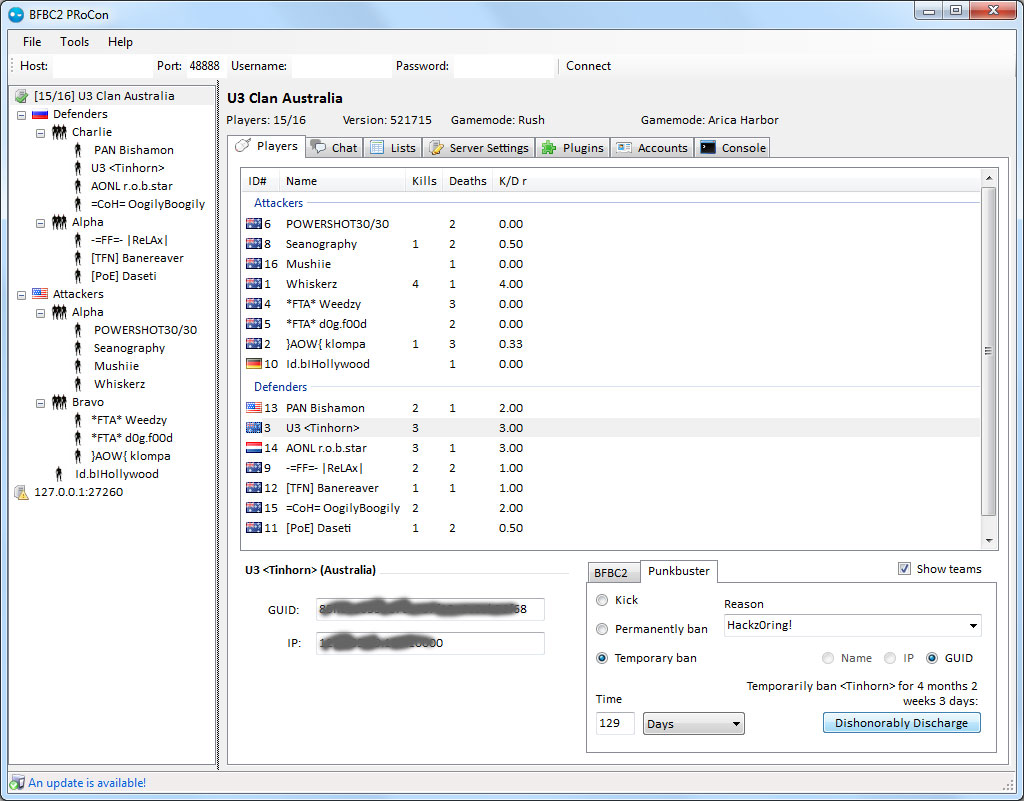Screen dimensions: 1024x801
Task: Click the warning server icon for 127.0.0.1:27260
Action: [22, 492]
